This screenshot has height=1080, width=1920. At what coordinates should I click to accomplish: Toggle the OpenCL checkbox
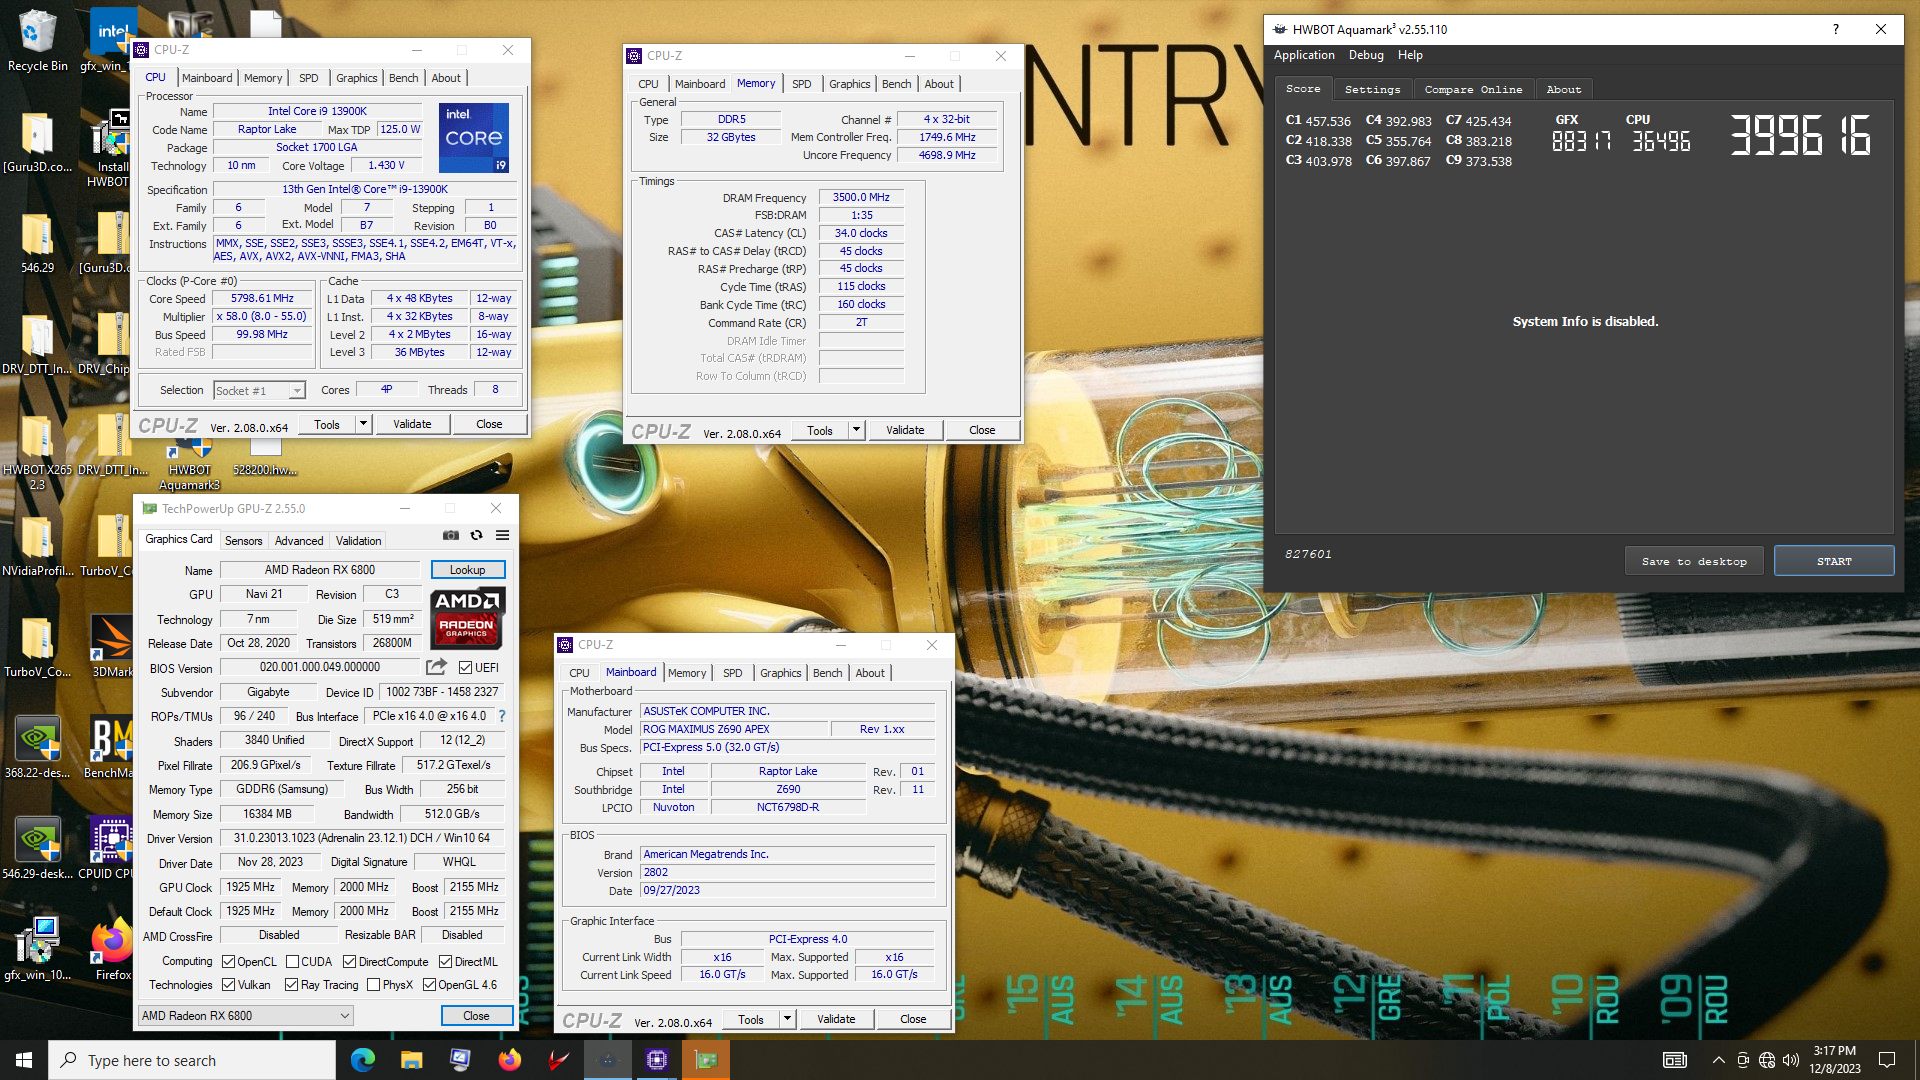pyautogui.click(x=228, y=961)
